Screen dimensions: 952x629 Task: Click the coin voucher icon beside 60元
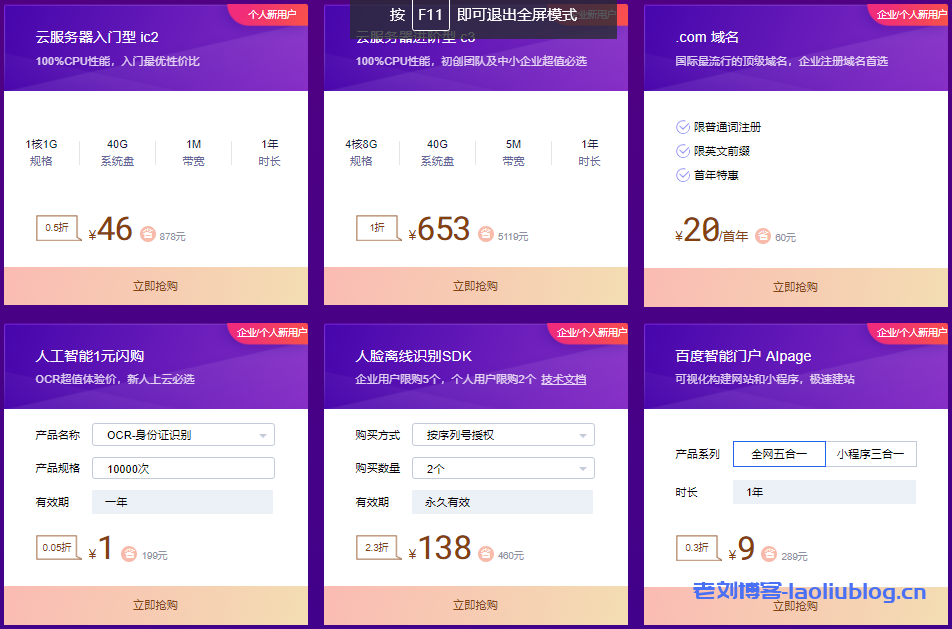pyautogui.click(x=763, y=237)
